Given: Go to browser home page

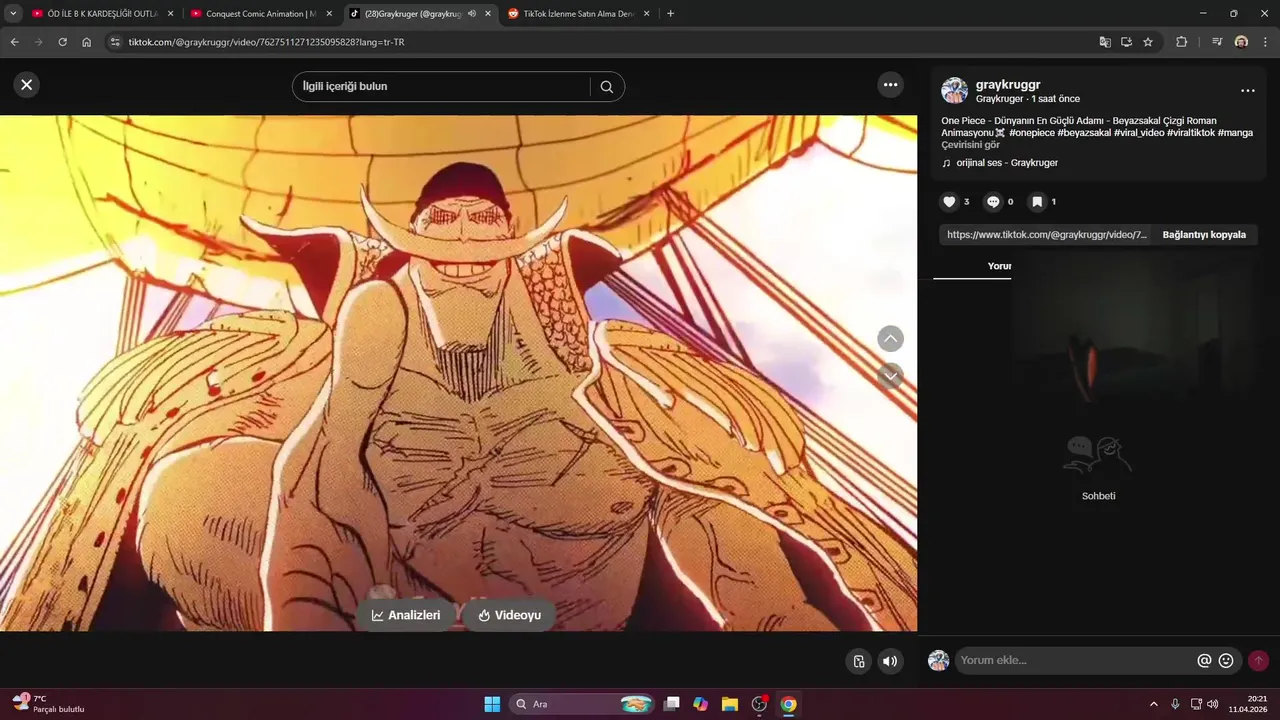Looking at the screenshot, I should click(x=87, y=42).
